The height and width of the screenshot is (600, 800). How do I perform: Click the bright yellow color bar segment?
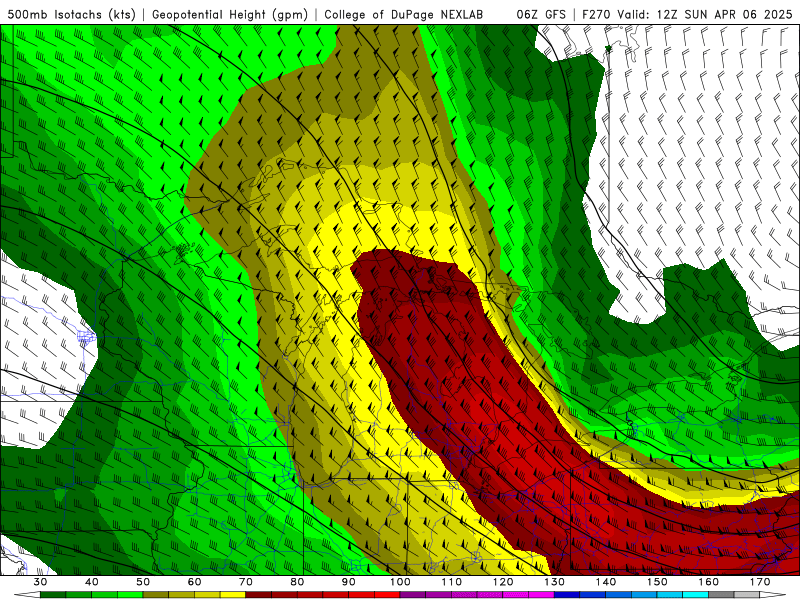pos(233,596)
